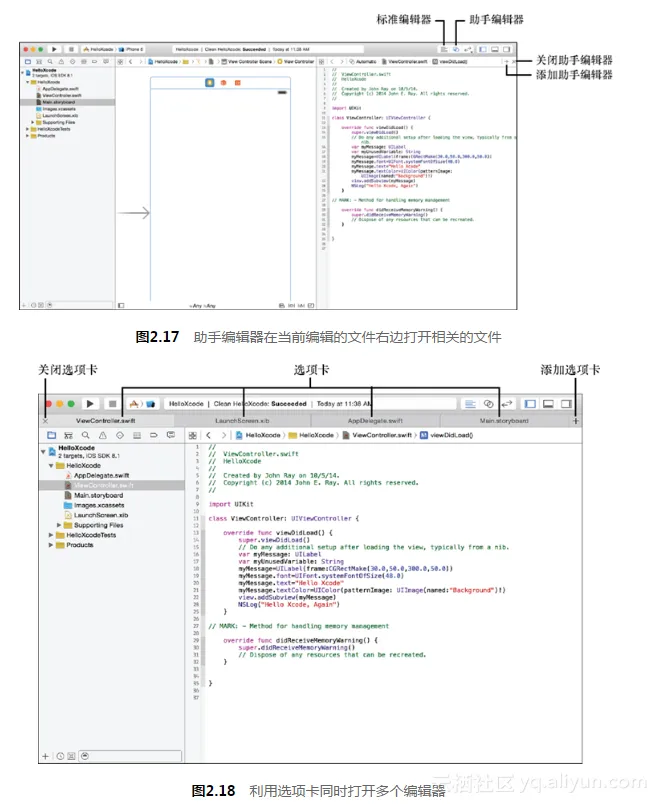The width and height of the screenshot is (658, 804).
Task: Run the project in the top Xcode window
Action: pos(54,49)
